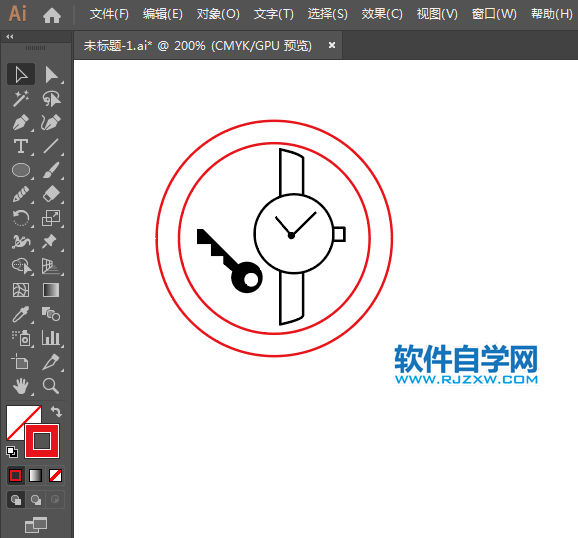
Task: Open the 编辑(E) menu
Action: [x=163, y=14]
